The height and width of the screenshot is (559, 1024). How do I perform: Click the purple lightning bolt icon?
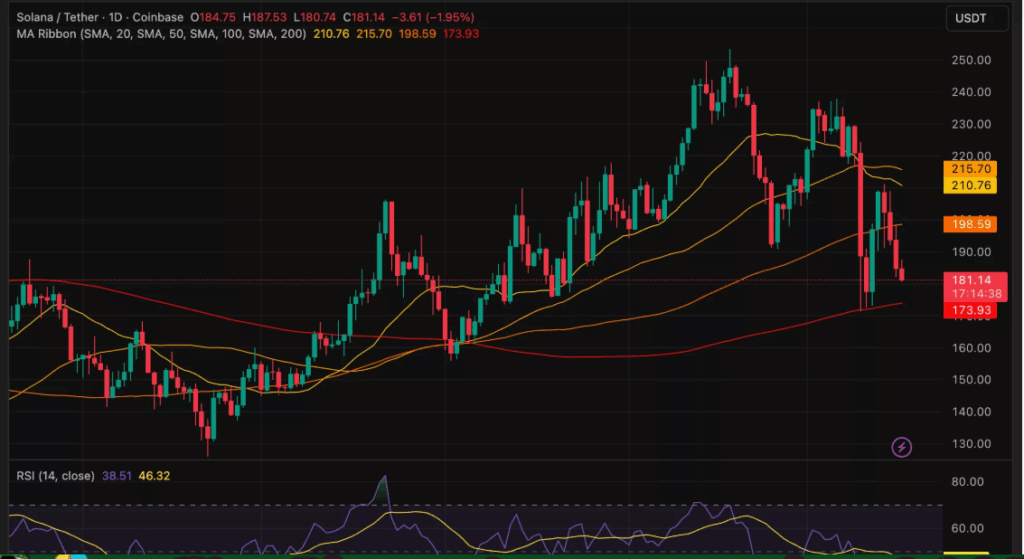coord(902,447)
